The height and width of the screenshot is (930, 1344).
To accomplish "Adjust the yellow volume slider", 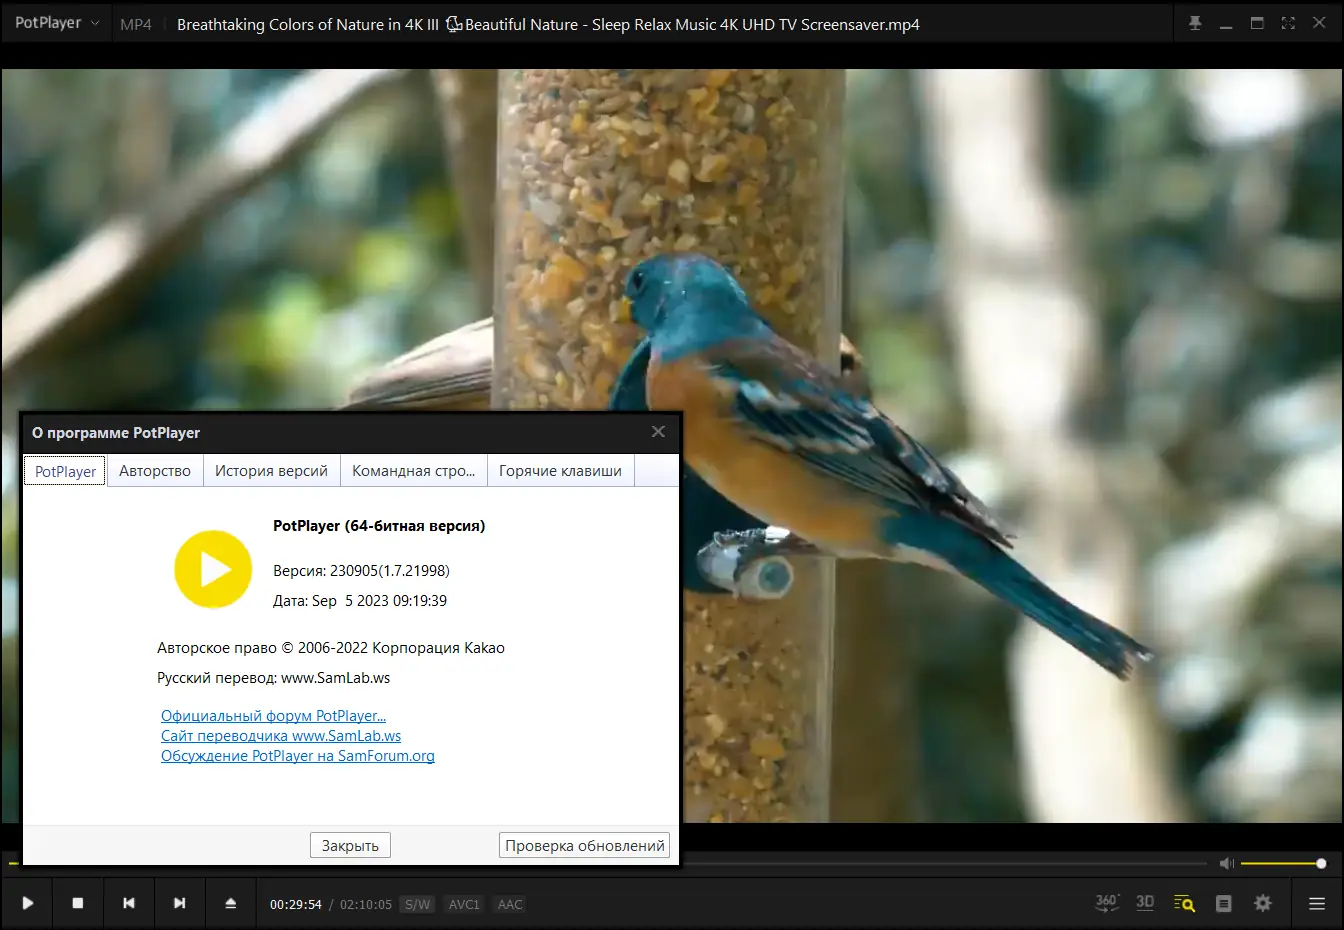I will 1283,863.
